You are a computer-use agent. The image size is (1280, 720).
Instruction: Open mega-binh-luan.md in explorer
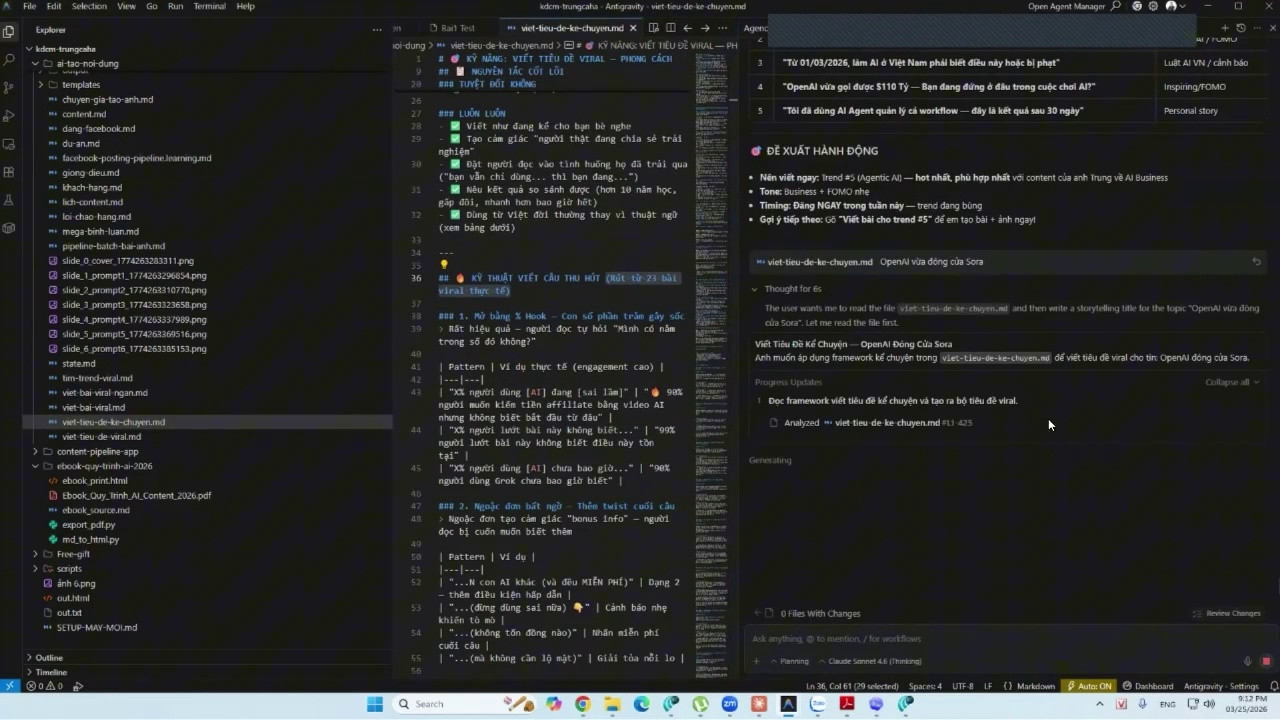click(99, 231)
